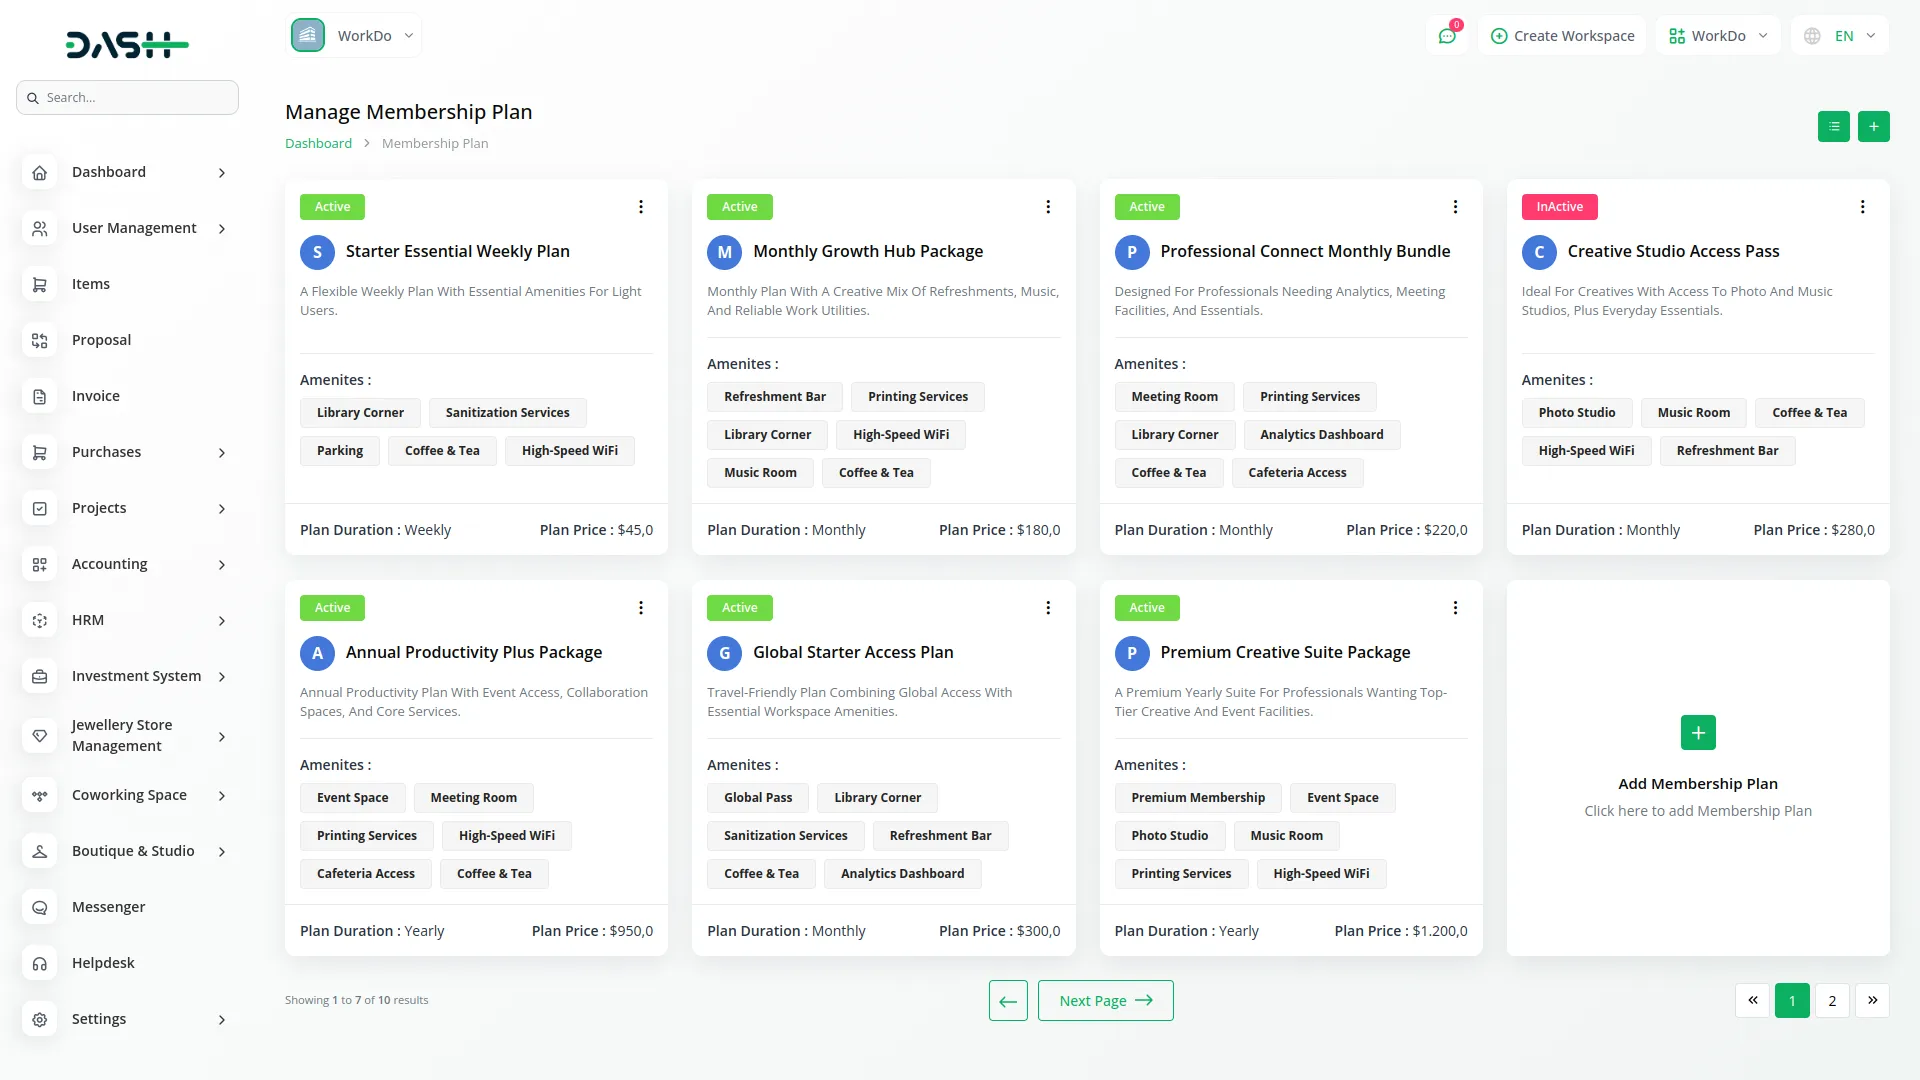Select page 2 in pagination
1920x1080 pixels.
click(x=1832, y=1000)
